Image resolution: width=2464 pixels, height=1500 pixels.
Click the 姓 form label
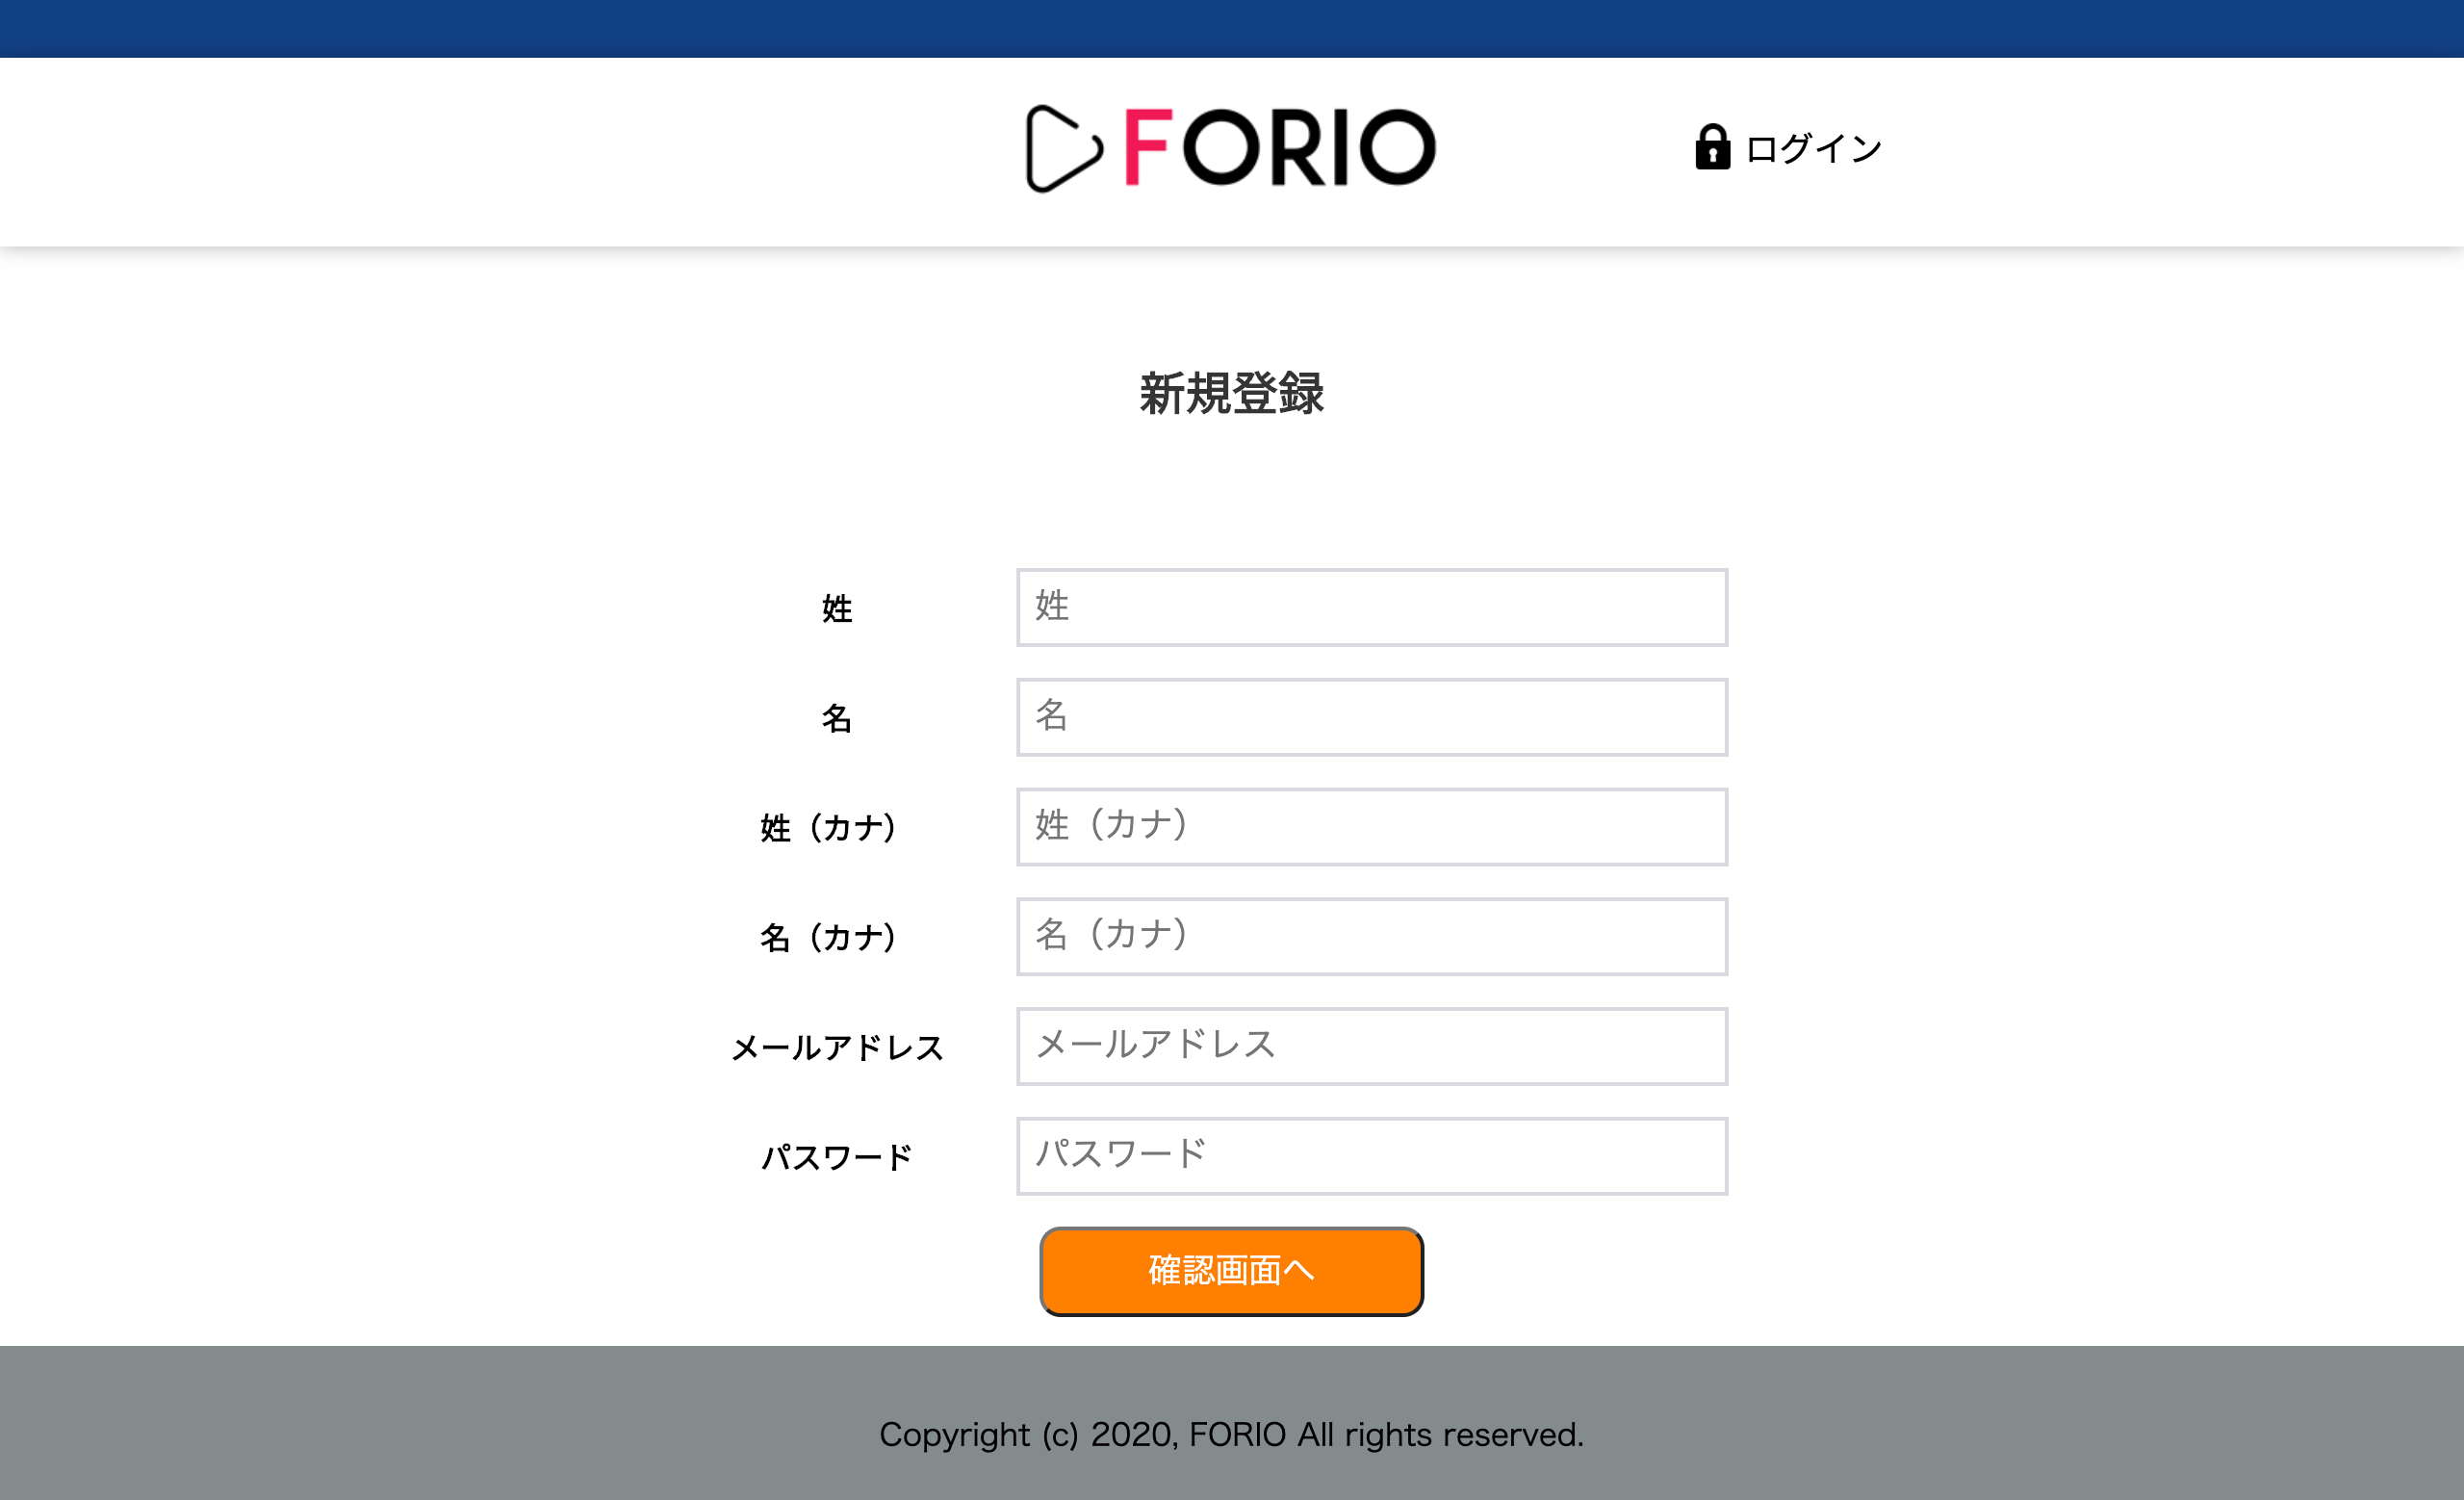pos(837,609)
